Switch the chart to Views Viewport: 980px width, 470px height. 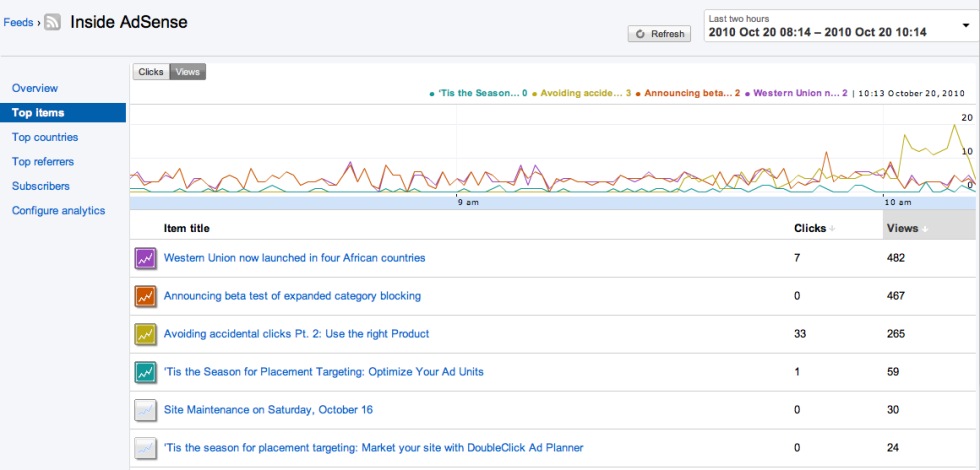point(187,72)
